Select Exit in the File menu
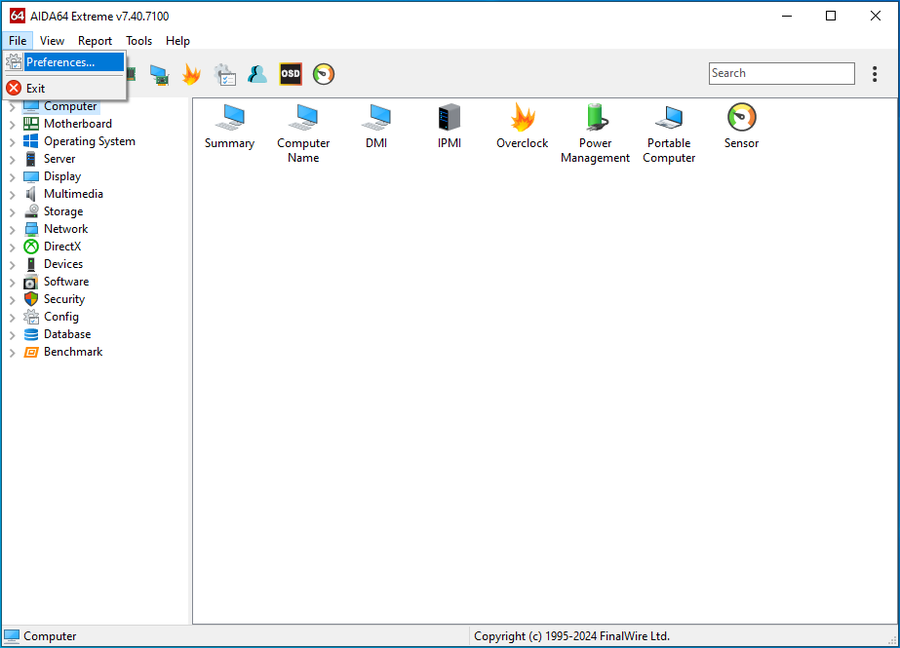 pyautogui.click(x=36, y=88)
